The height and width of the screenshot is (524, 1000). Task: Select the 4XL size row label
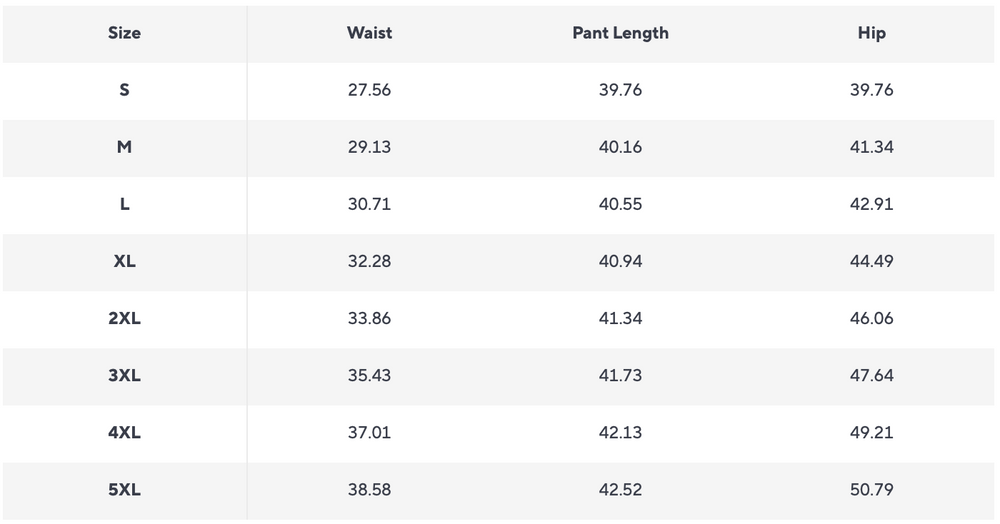[x=124, y=433]
